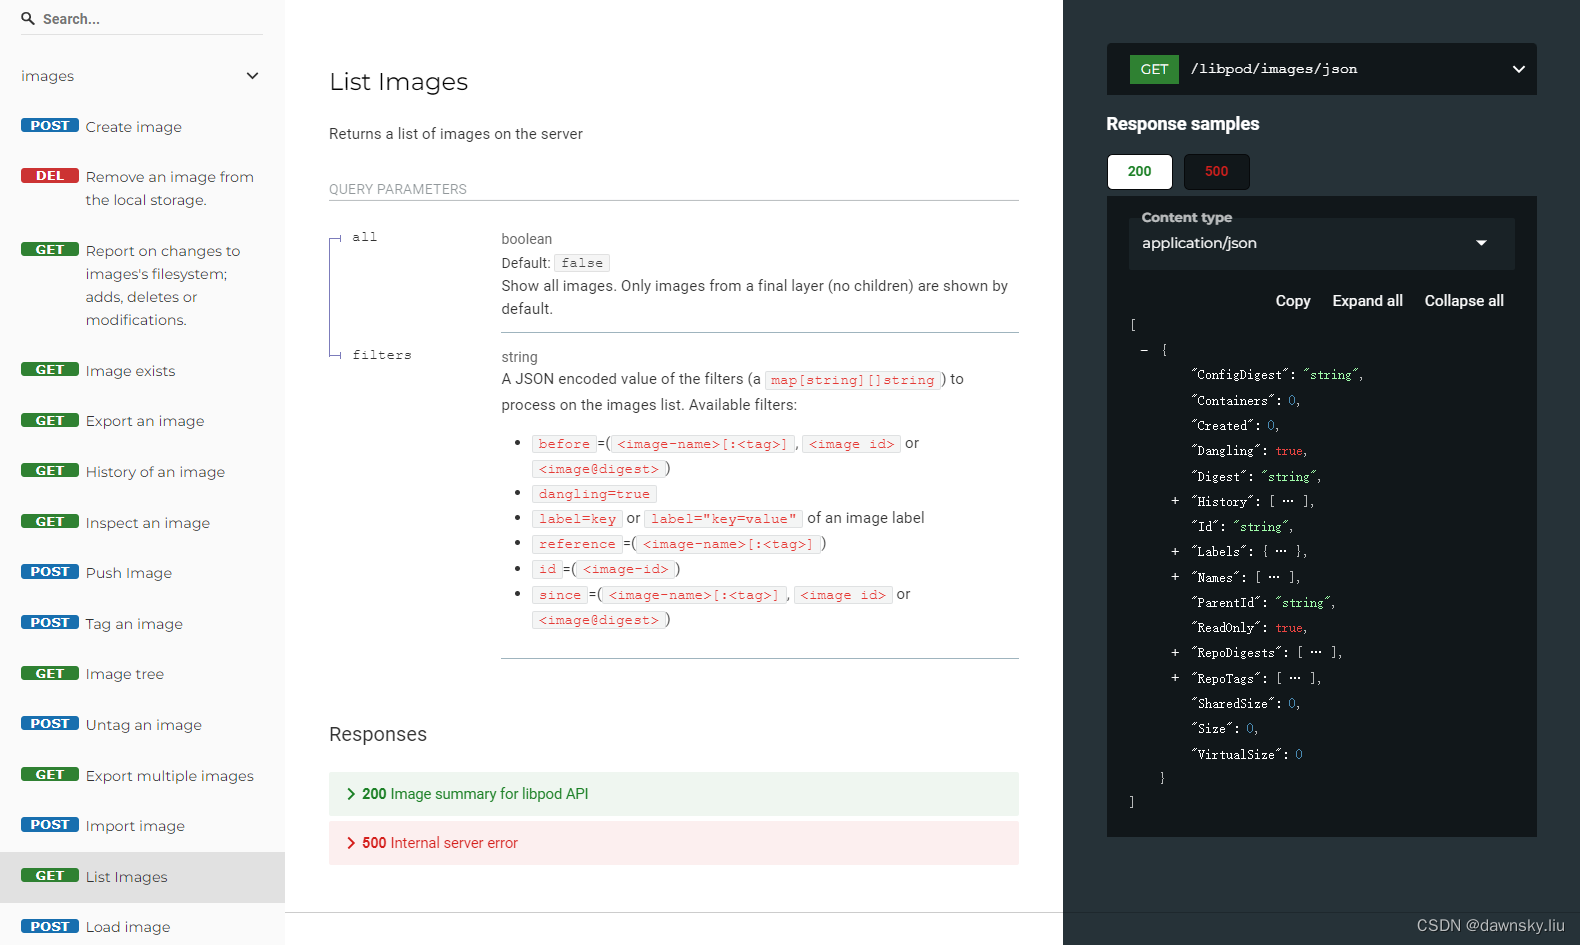1580x945 pixels.
Task: Click Collapse all in response sample
Action: pos(1463,301)
